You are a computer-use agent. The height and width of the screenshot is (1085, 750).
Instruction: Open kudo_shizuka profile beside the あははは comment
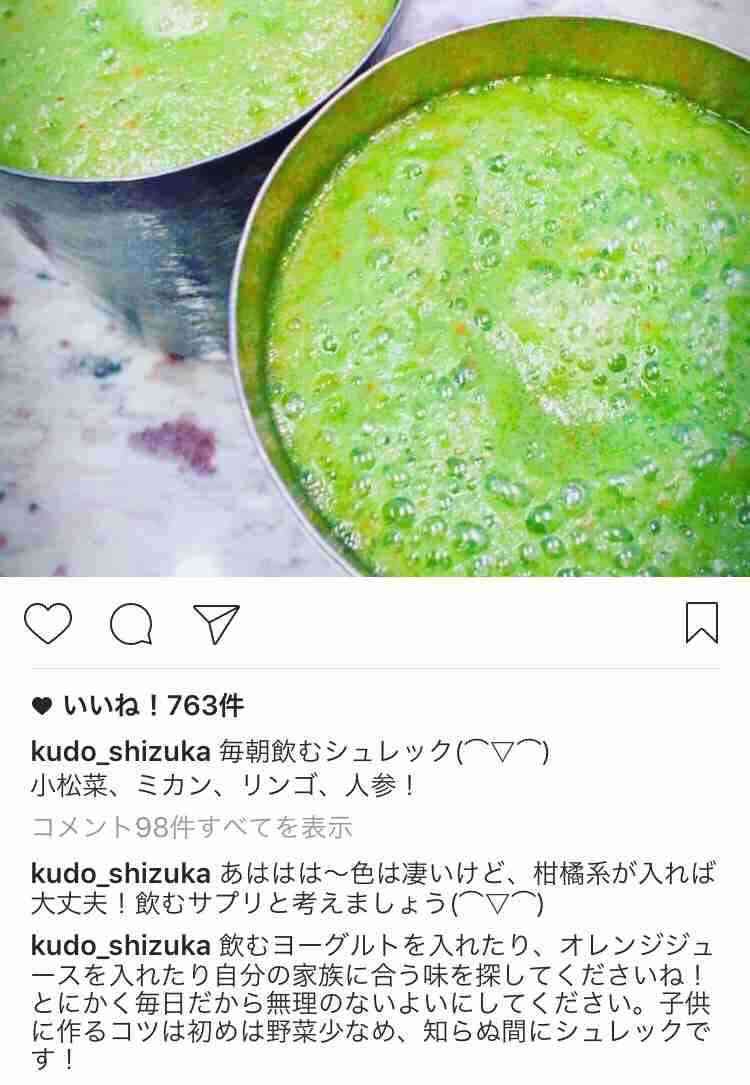point(121,873)
